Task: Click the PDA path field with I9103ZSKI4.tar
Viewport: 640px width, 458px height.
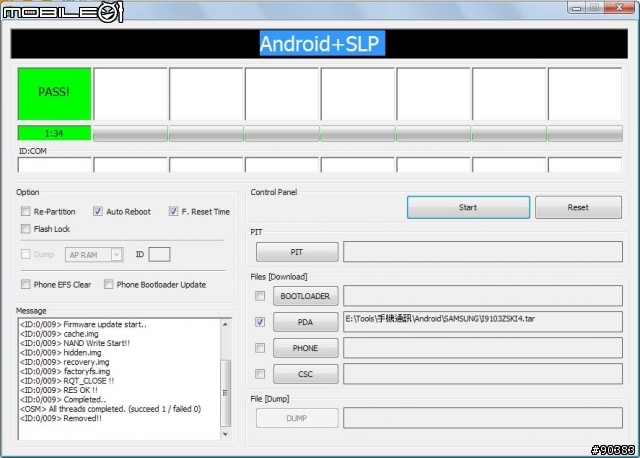Action: (x=483, y=322)
